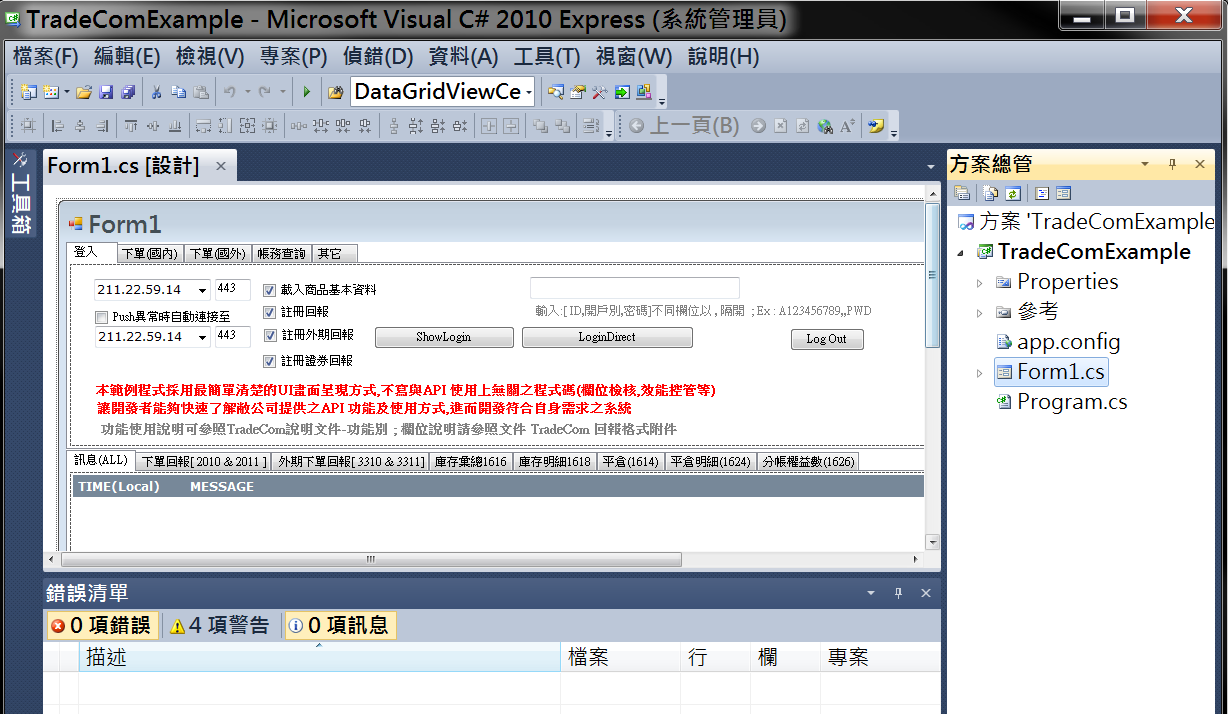Click the Show All Files icon in Solution Explorer
Image resolution: width=1228 pixels, height=714 pixels.
coord(990,193)
